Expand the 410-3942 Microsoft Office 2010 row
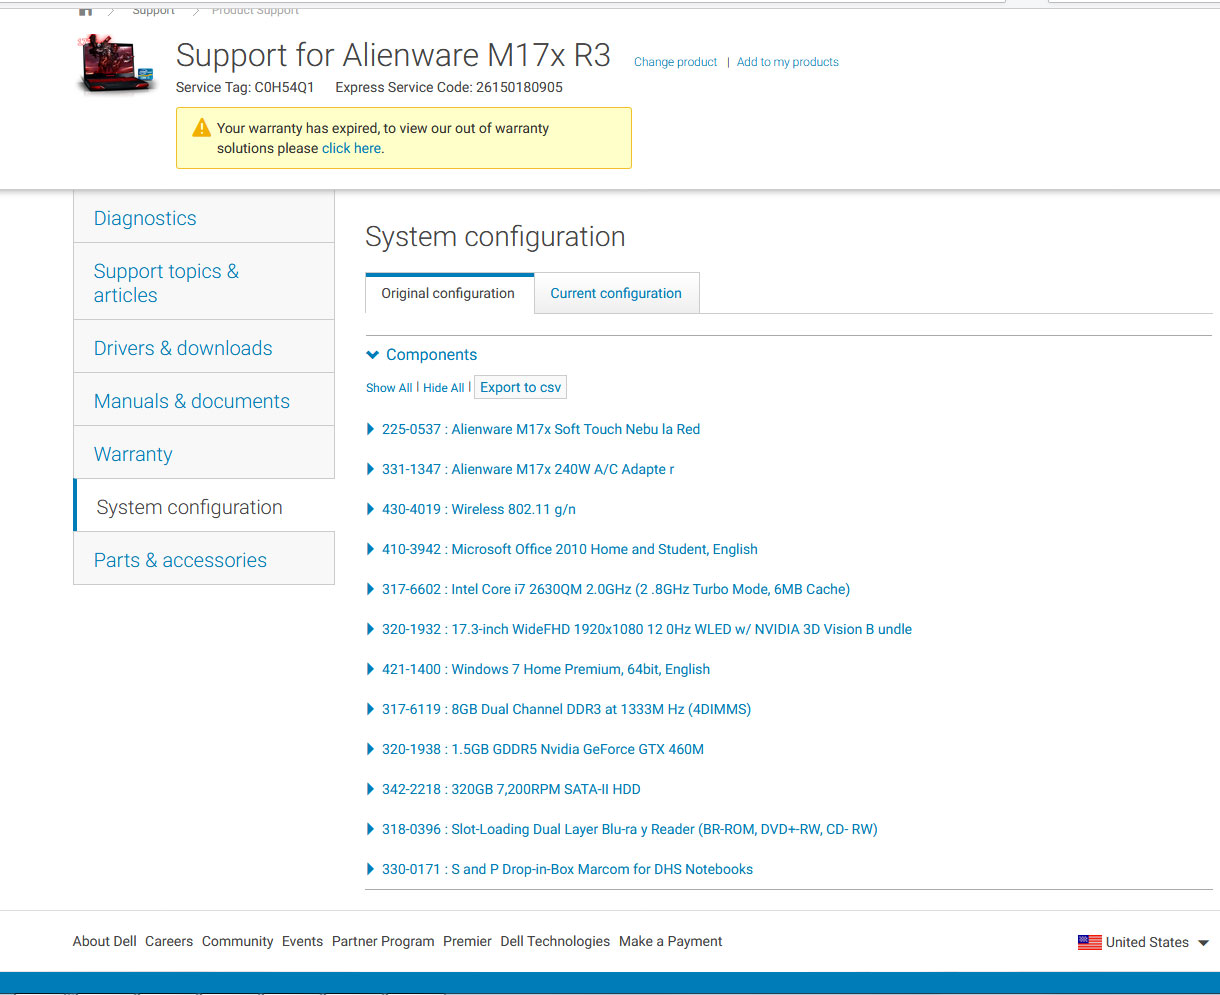The height and width of the screenshot is (995, 1220). coord(371,549)
